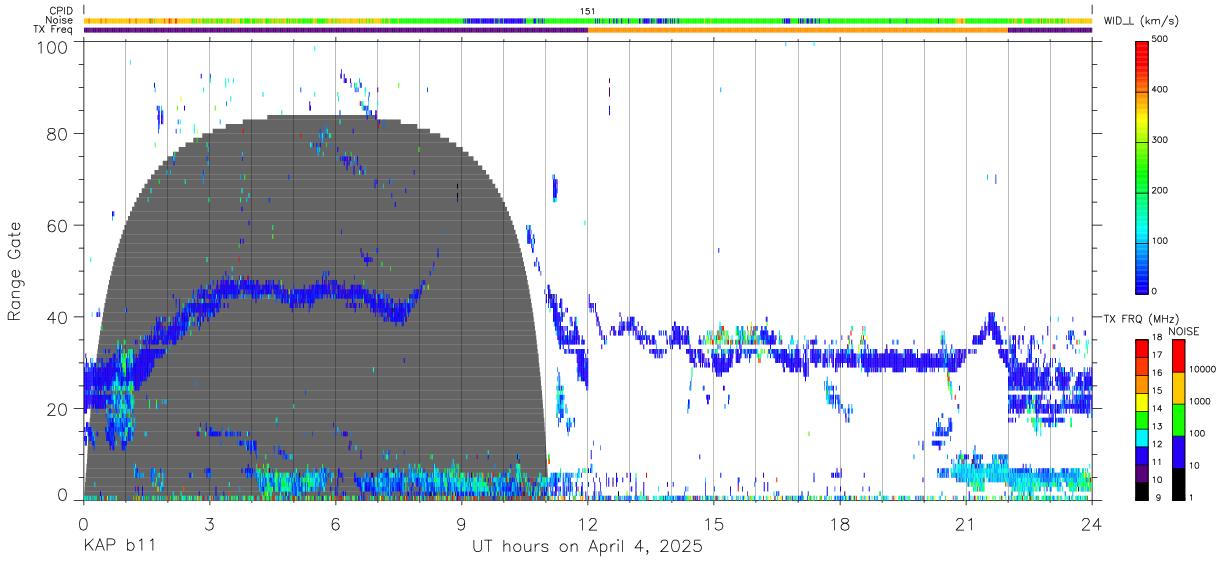Click the WID⊥ (km/s) colorbar title
Screen dimensions: 1228x567
pyautogui.click(x=1142, y=20)
